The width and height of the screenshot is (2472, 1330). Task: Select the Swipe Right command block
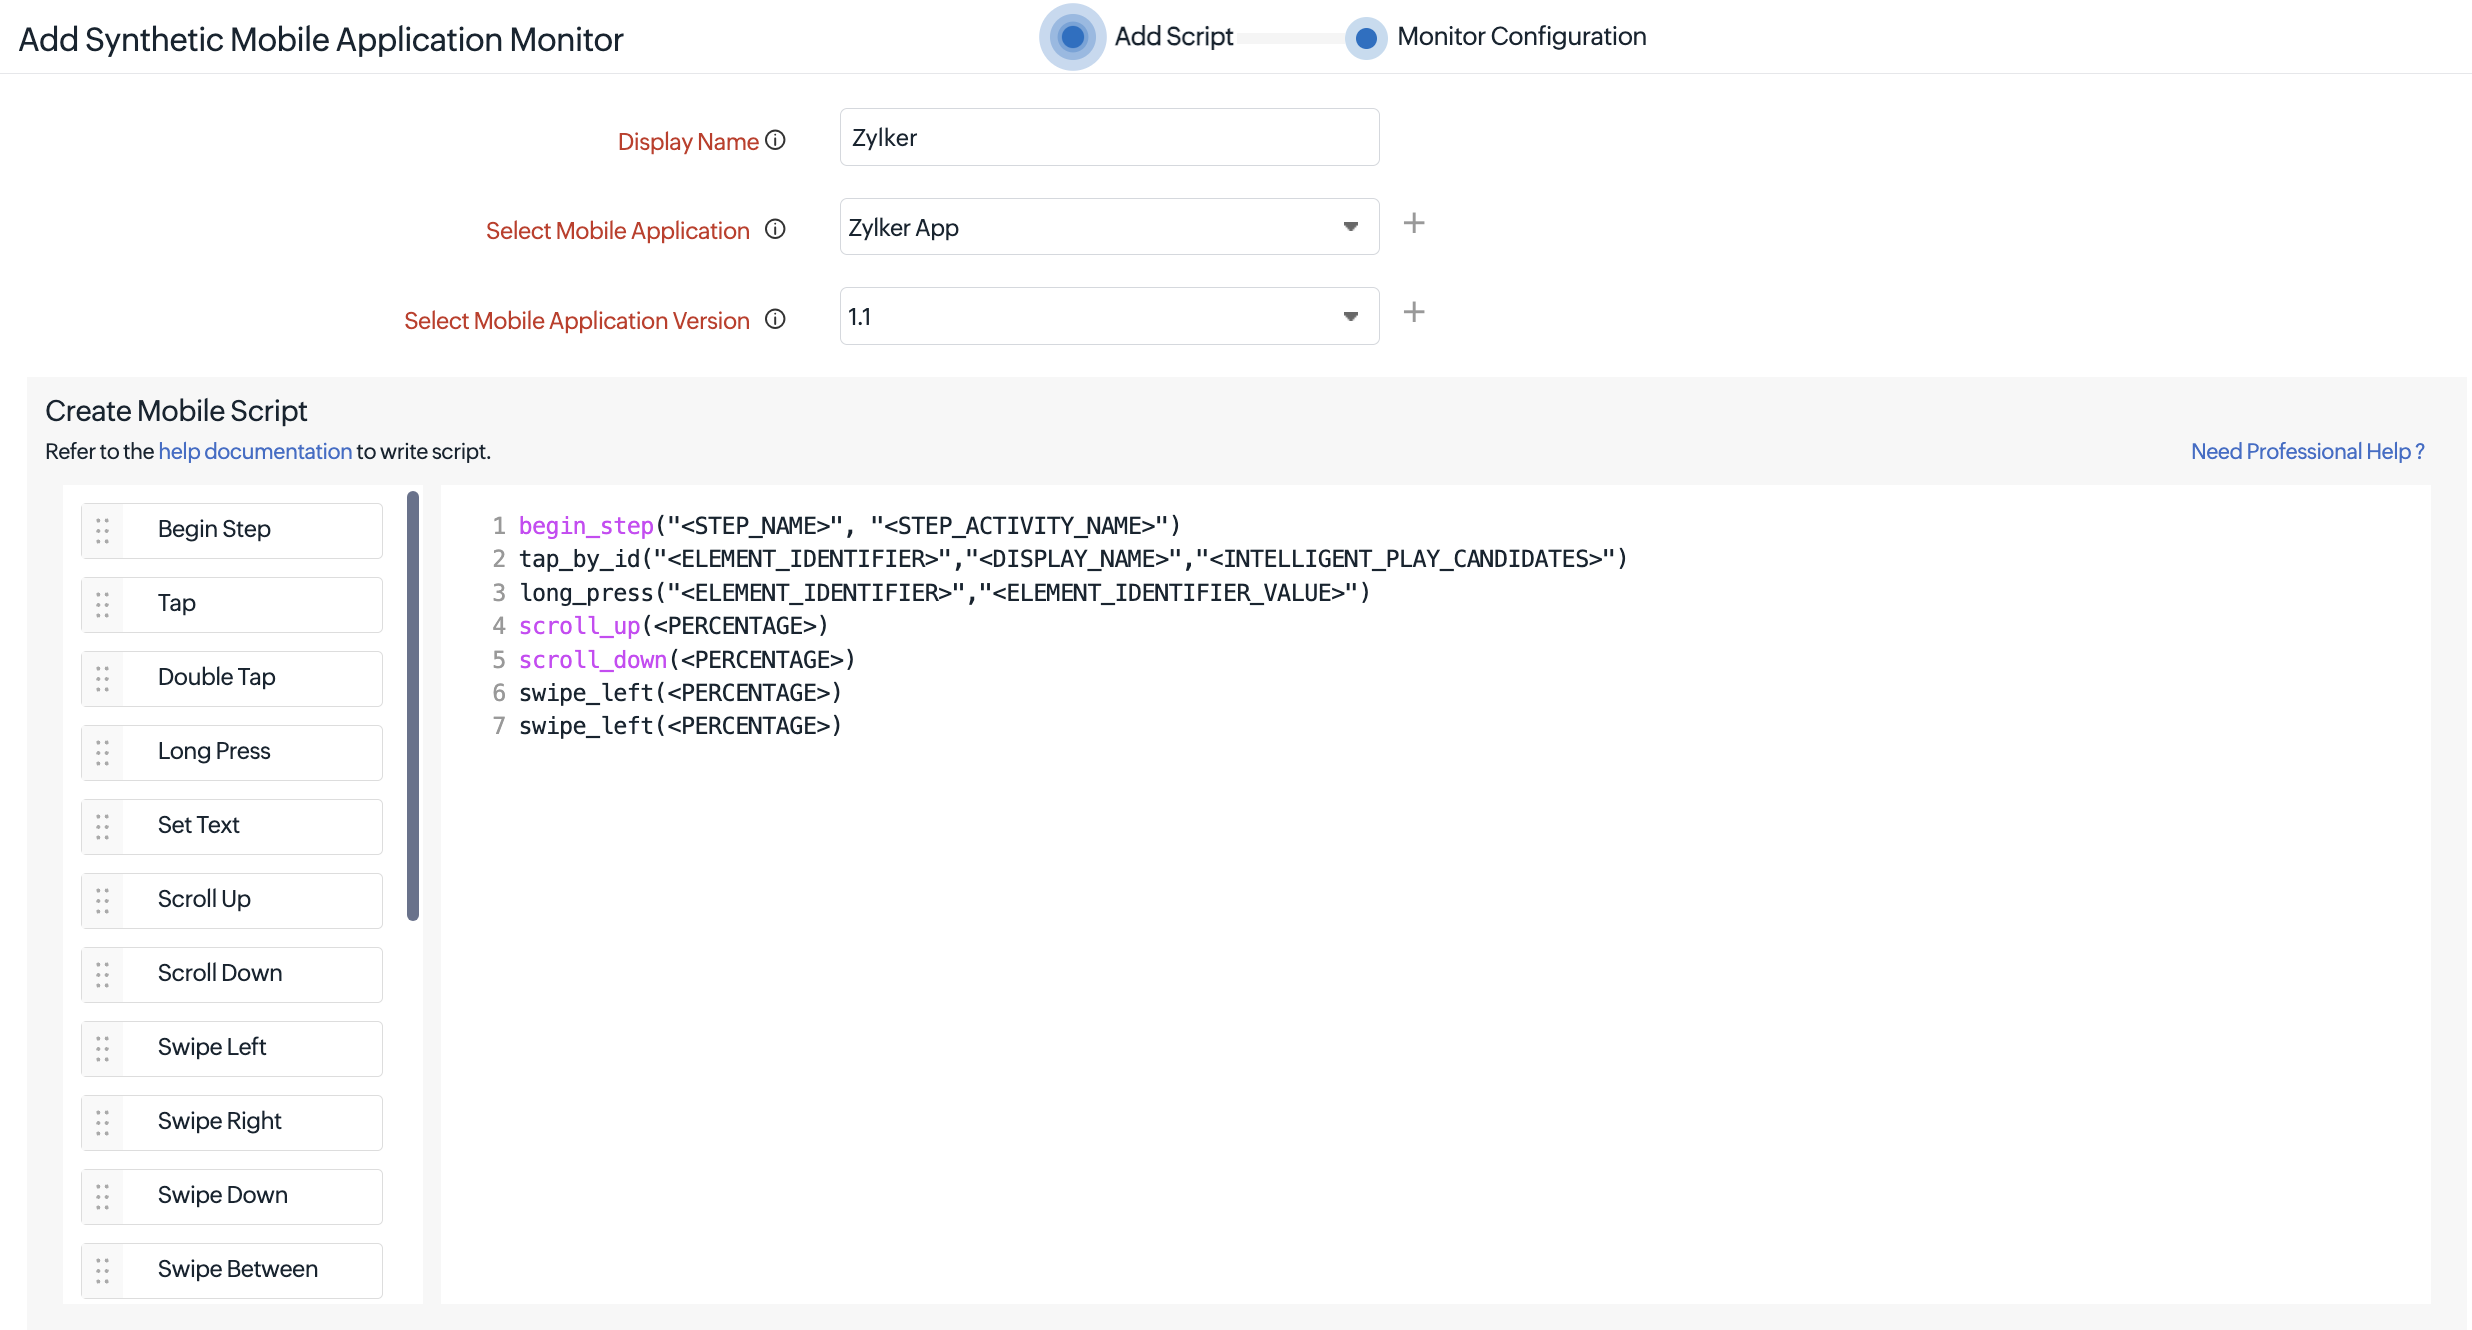point(232,1123)
